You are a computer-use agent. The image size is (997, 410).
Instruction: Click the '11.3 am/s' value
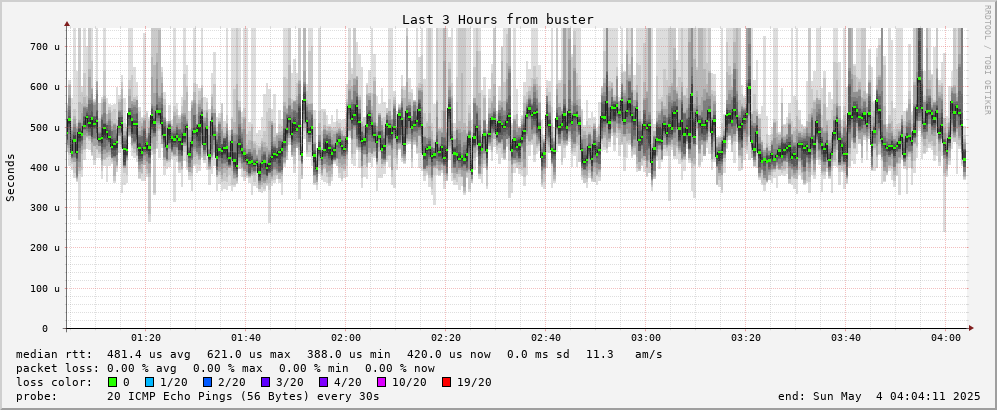pyautogui.click(x=625, y=354)
